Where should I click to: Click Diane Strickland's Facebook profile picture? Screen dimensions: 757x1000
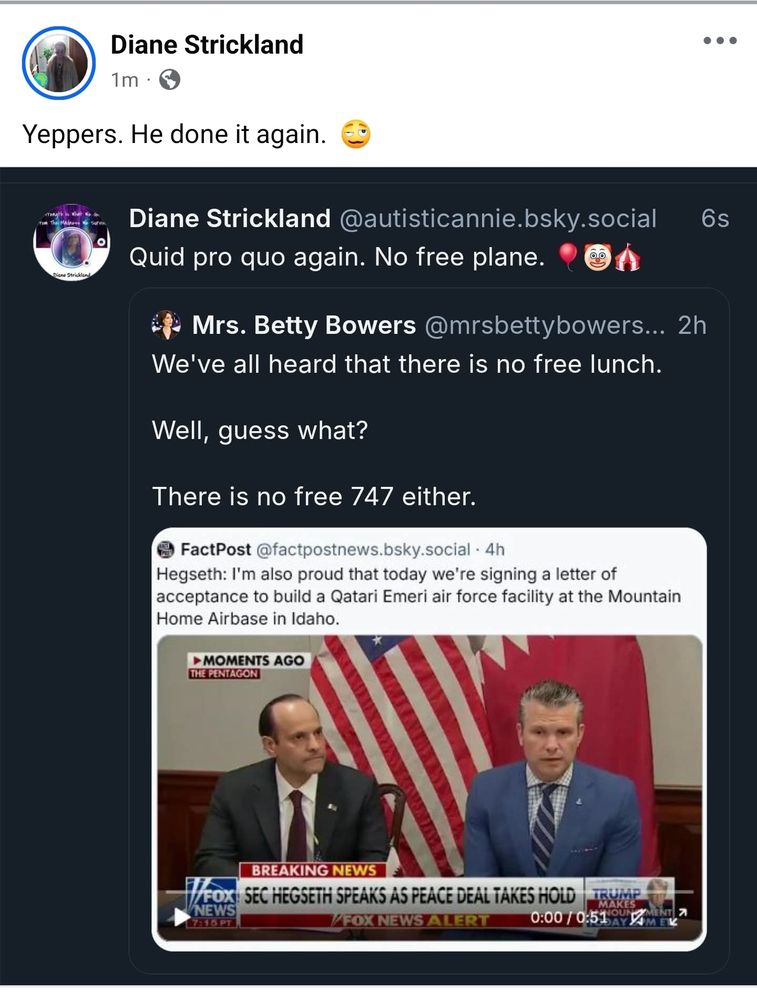click(x=58, y=63)
